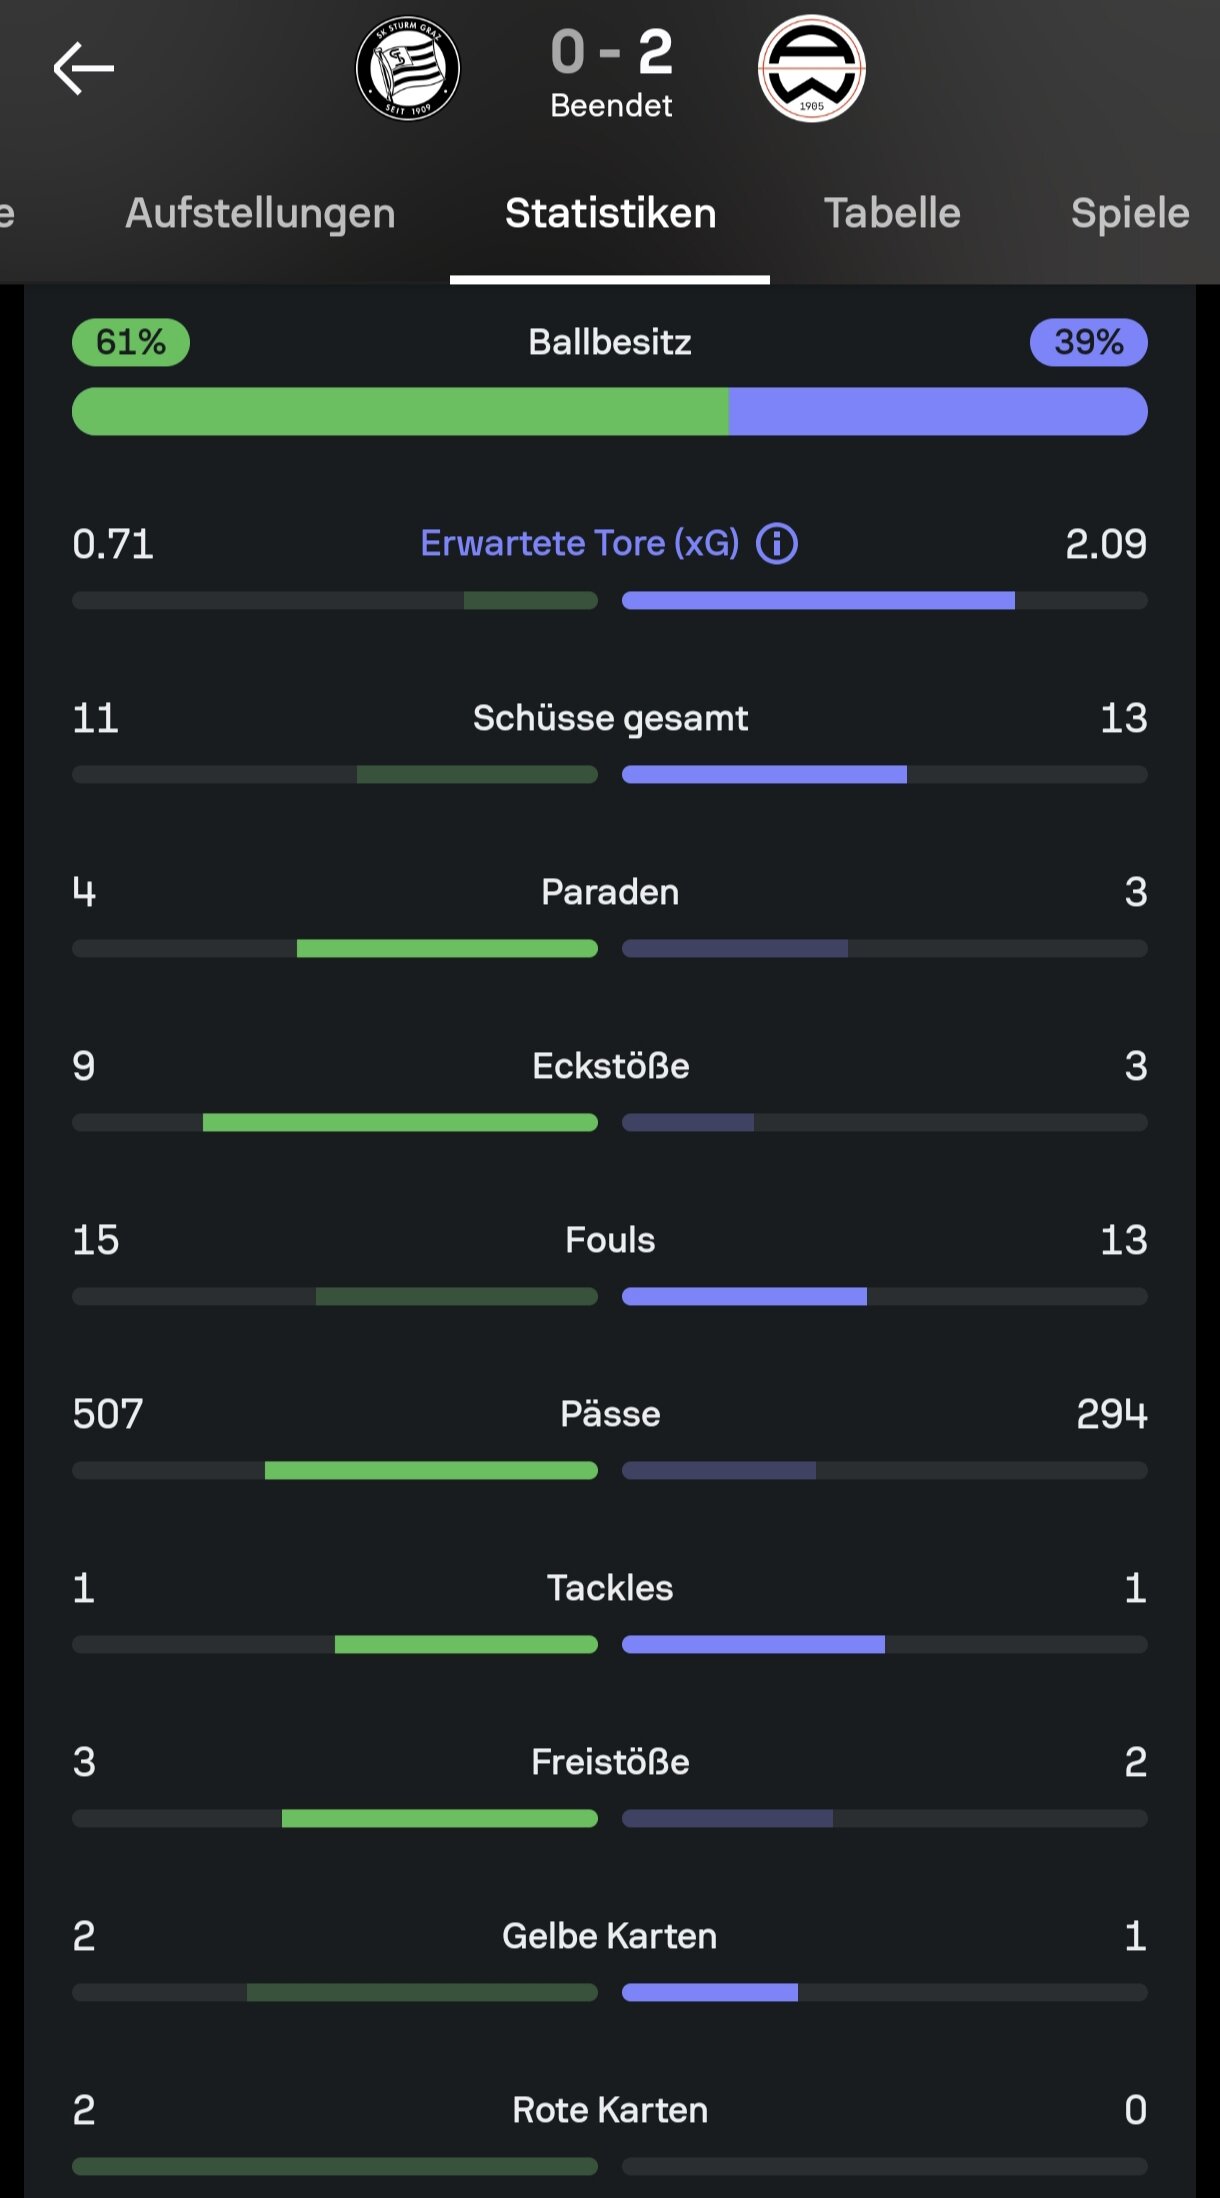Open the SK Sturm Graz team logo

(x=408, y=69)
